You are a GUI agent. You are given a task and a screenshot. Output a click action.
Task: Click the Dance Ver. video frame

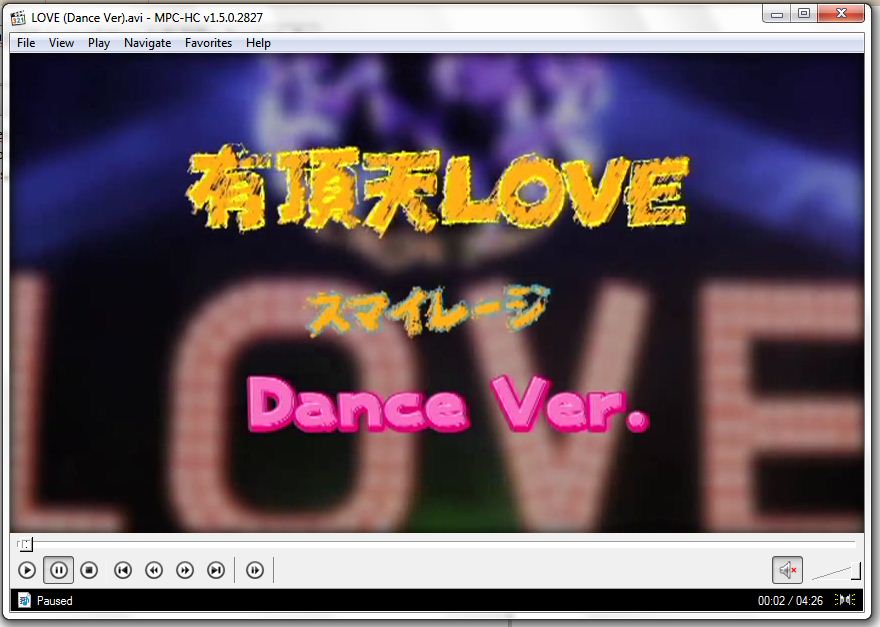(437, 292)
